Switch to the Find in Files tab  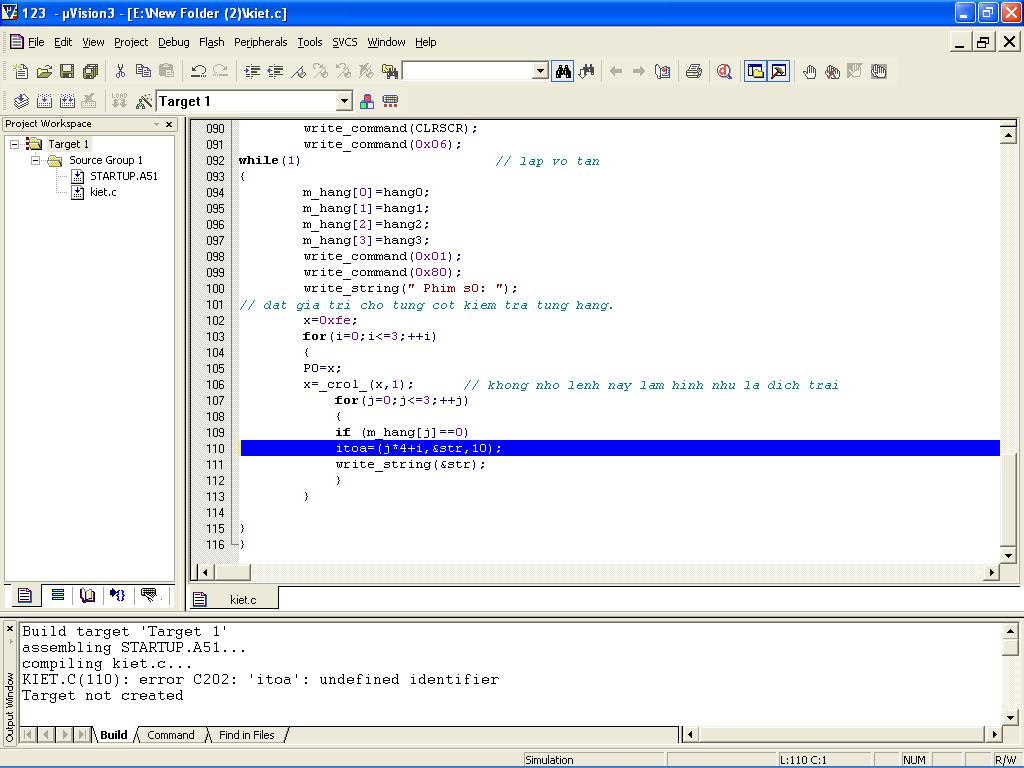point(246,735)
